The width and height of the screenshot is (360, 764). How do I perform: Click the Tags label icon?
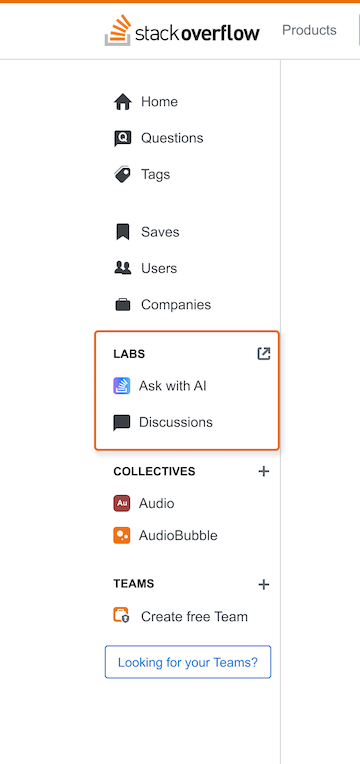click(123, 174)
